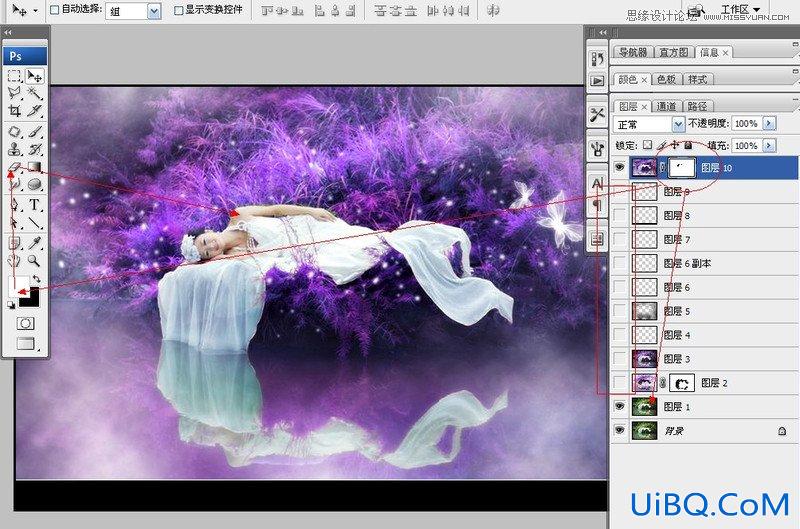Swap foreground and background colors
Screen dimensions: 800x529
coord(36,279)
